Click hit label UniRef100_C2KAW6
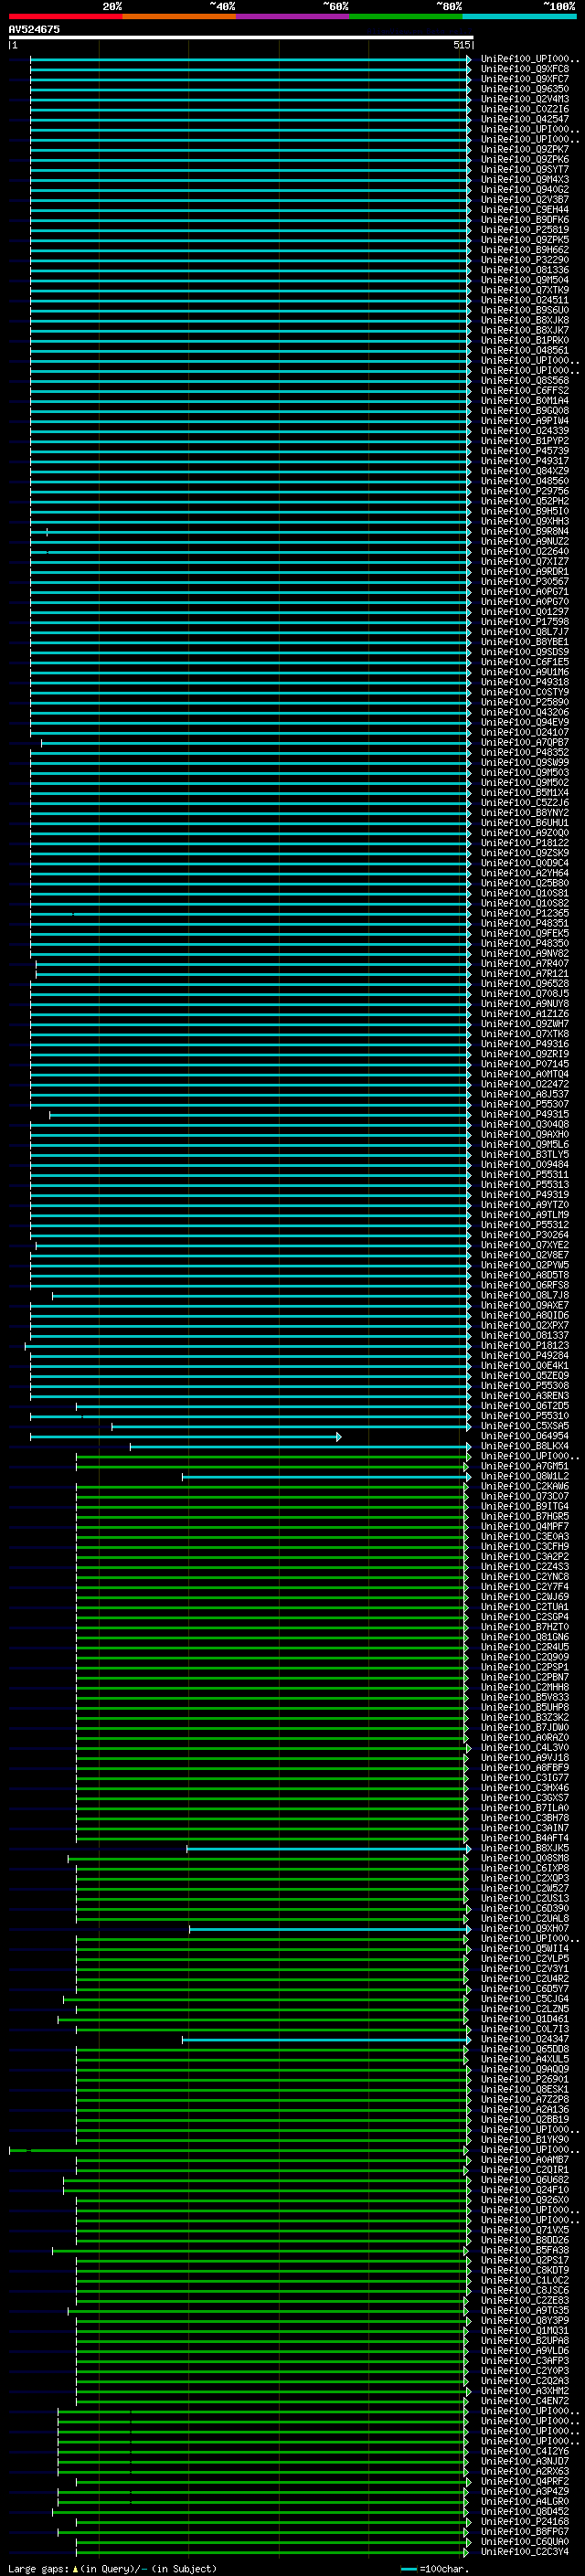Screen dimensions: 585x2576 [525, 1486]
